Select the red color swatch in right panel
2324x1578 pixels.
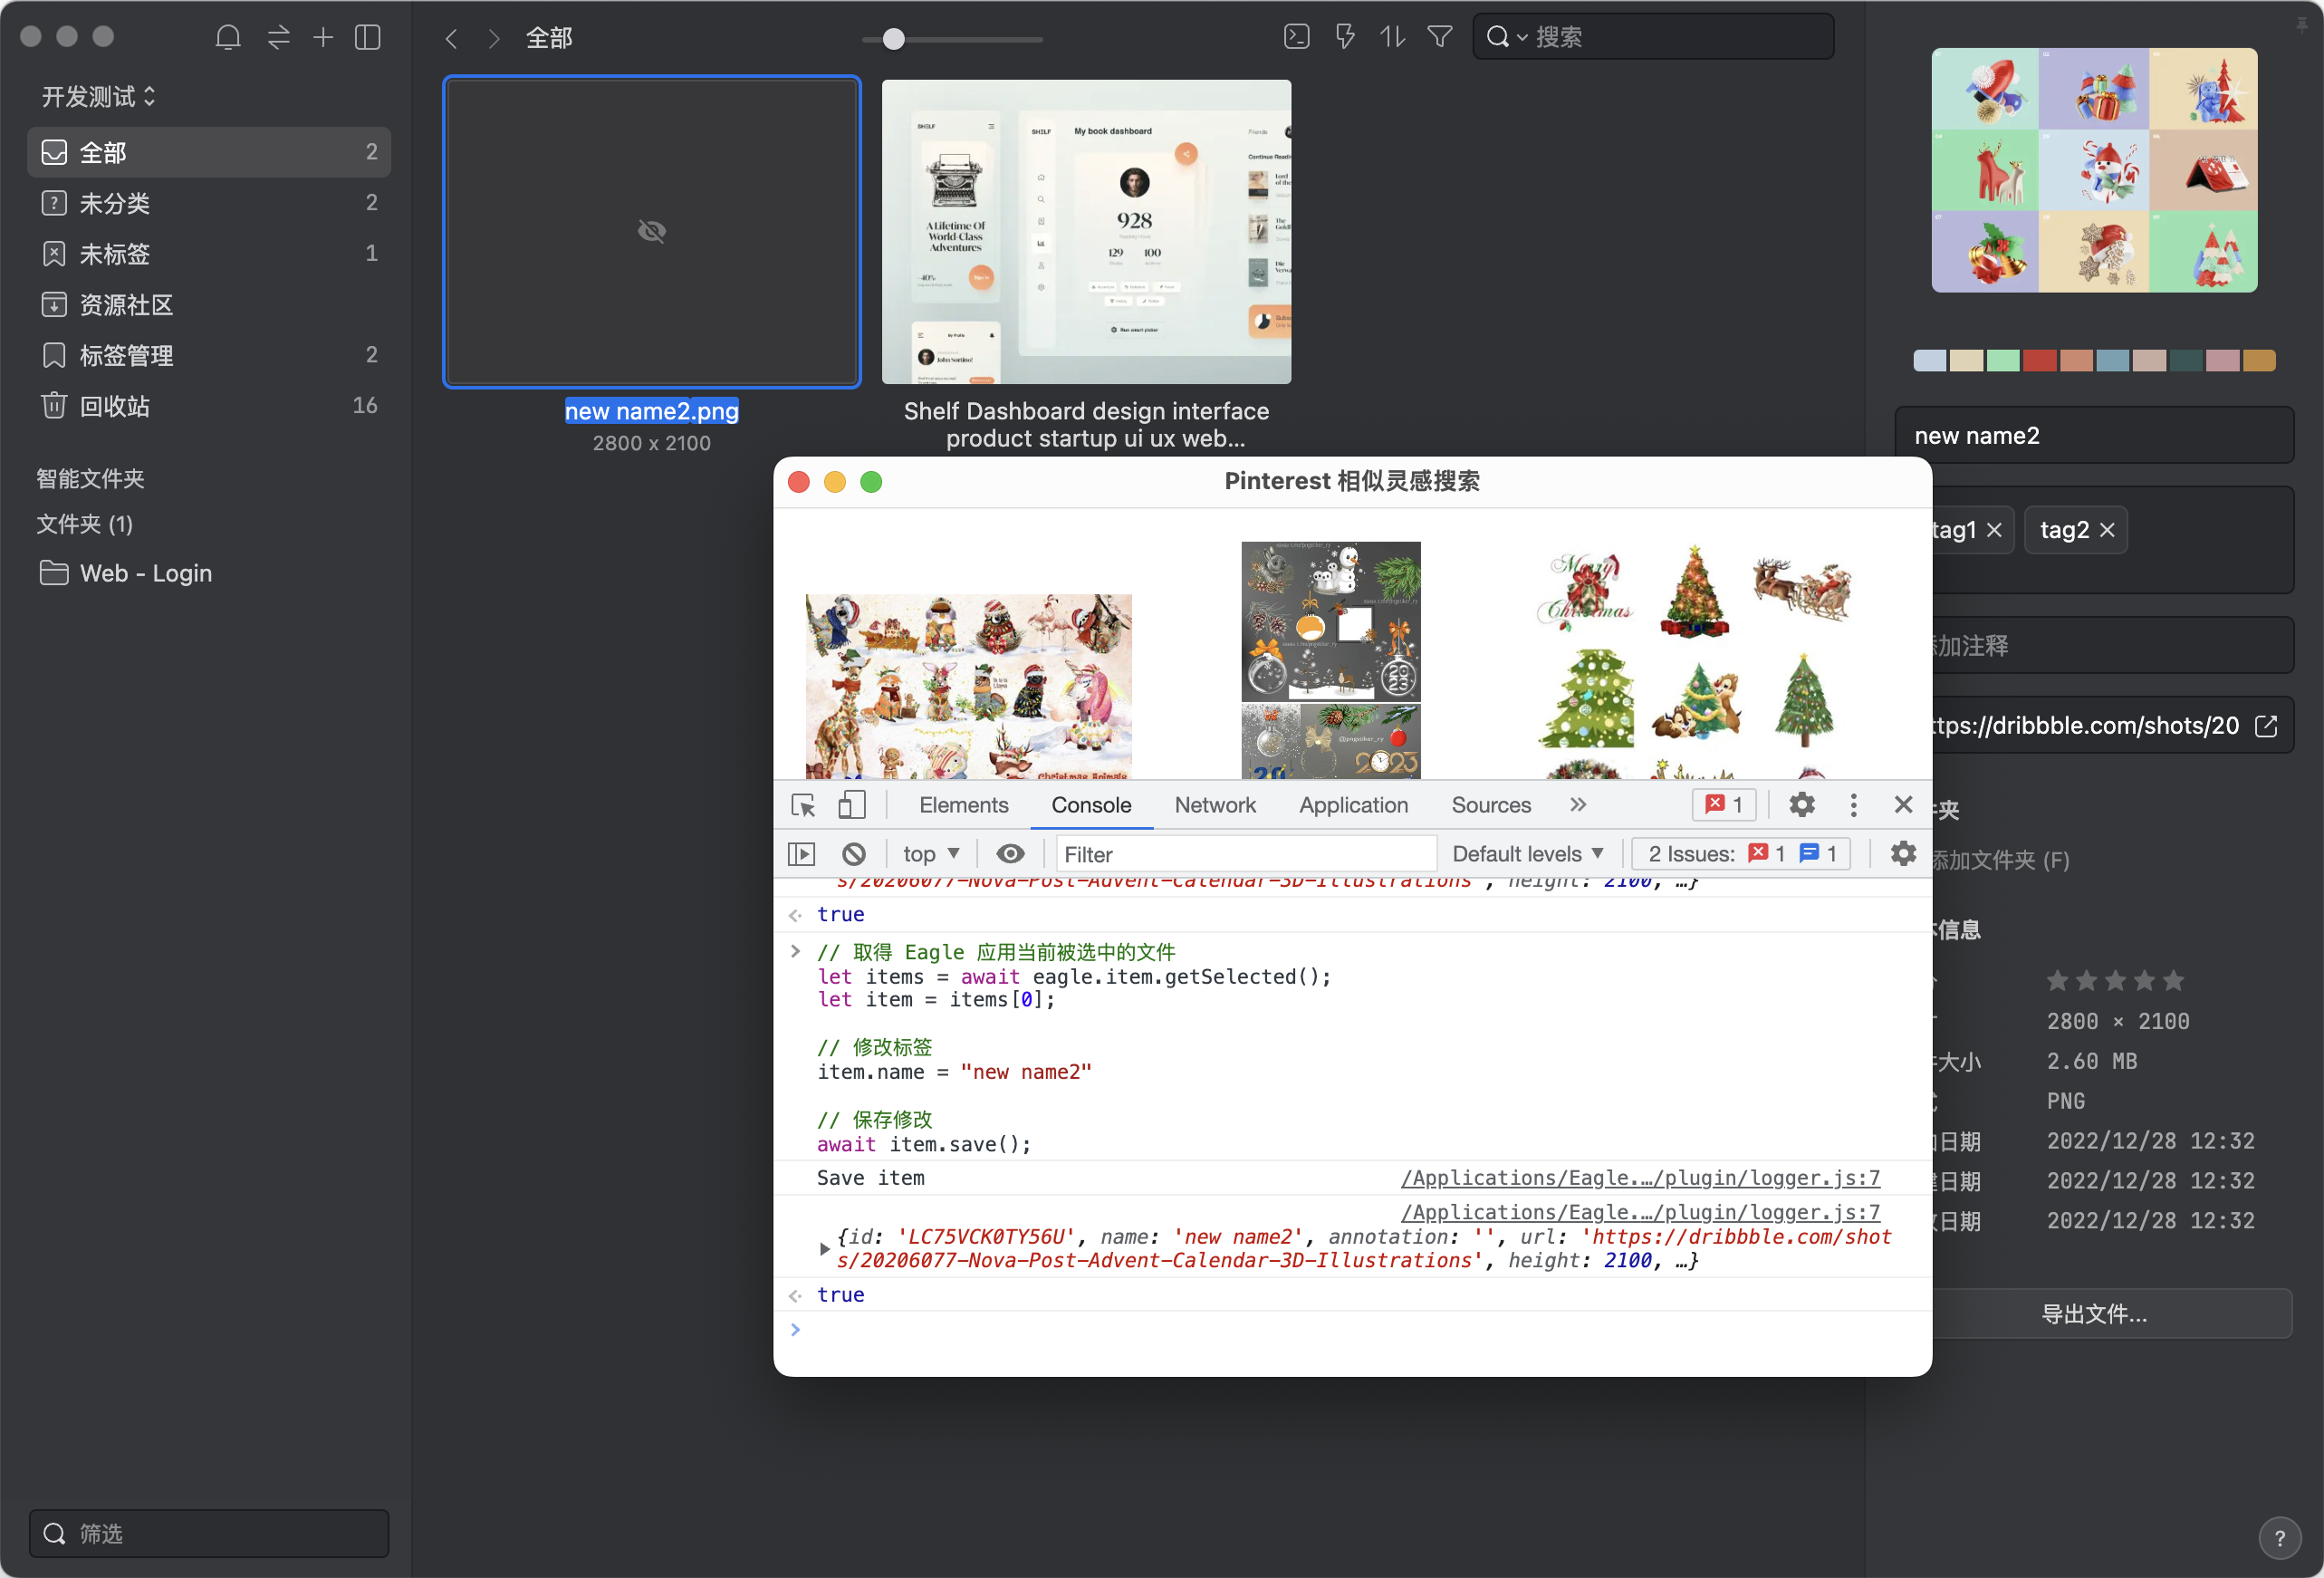(2040, 360)
